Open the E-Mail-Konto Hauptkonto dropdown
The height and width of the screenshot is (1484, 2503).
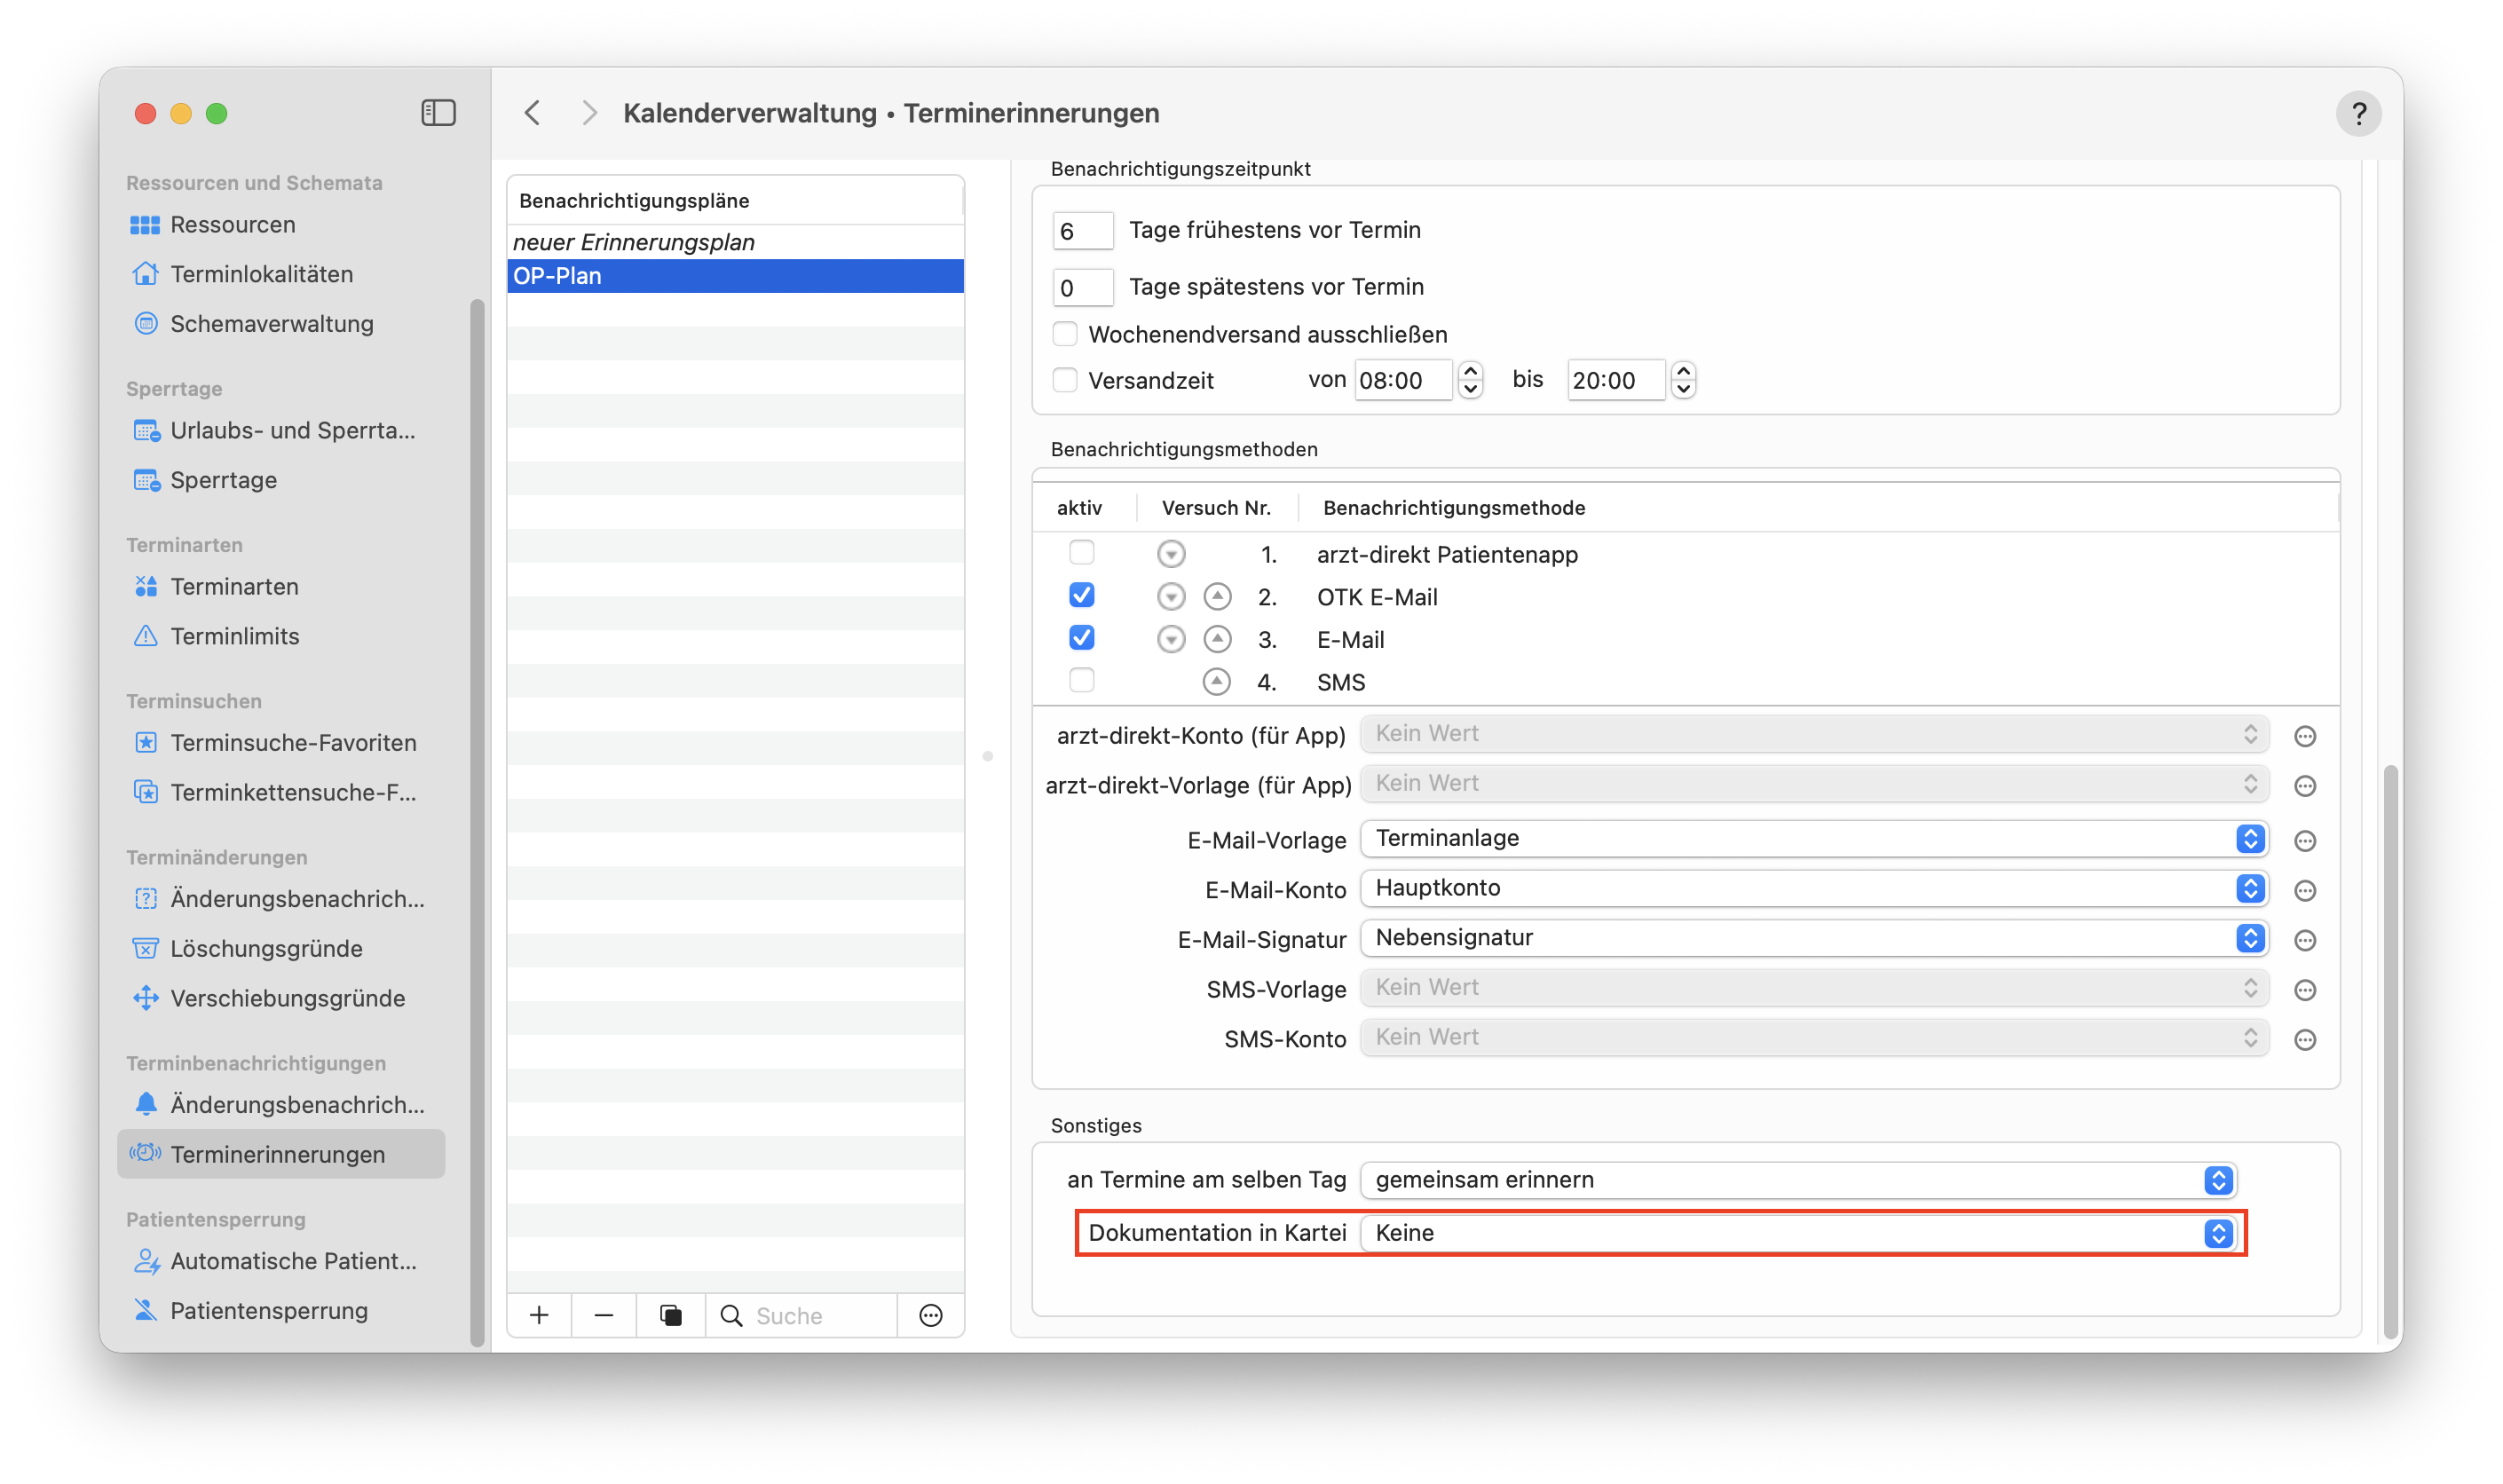[1814, 889]
